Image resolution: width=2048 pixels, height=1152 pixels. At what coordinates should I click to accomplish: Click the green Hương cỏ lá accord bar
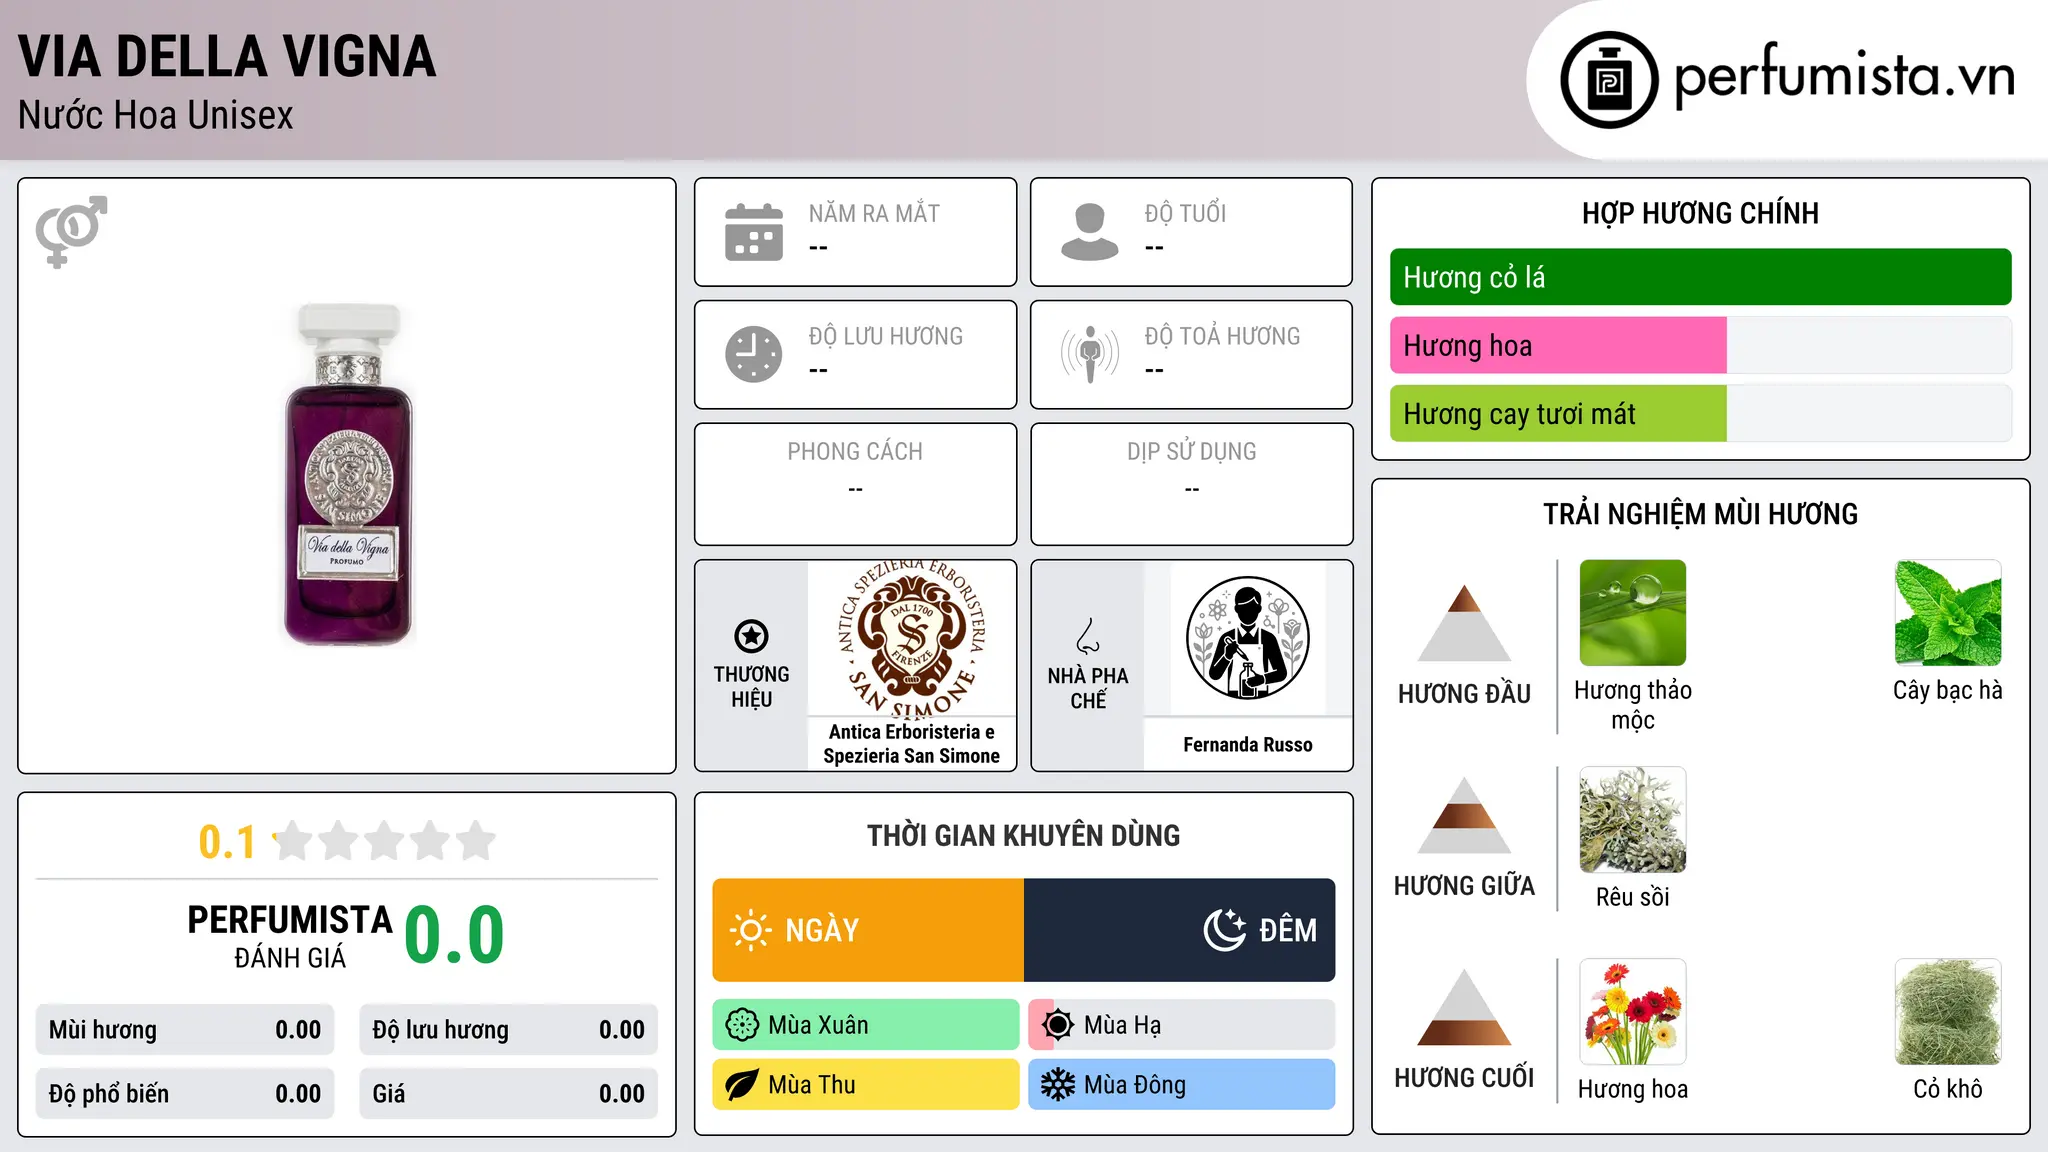(x=1700, y=277)
